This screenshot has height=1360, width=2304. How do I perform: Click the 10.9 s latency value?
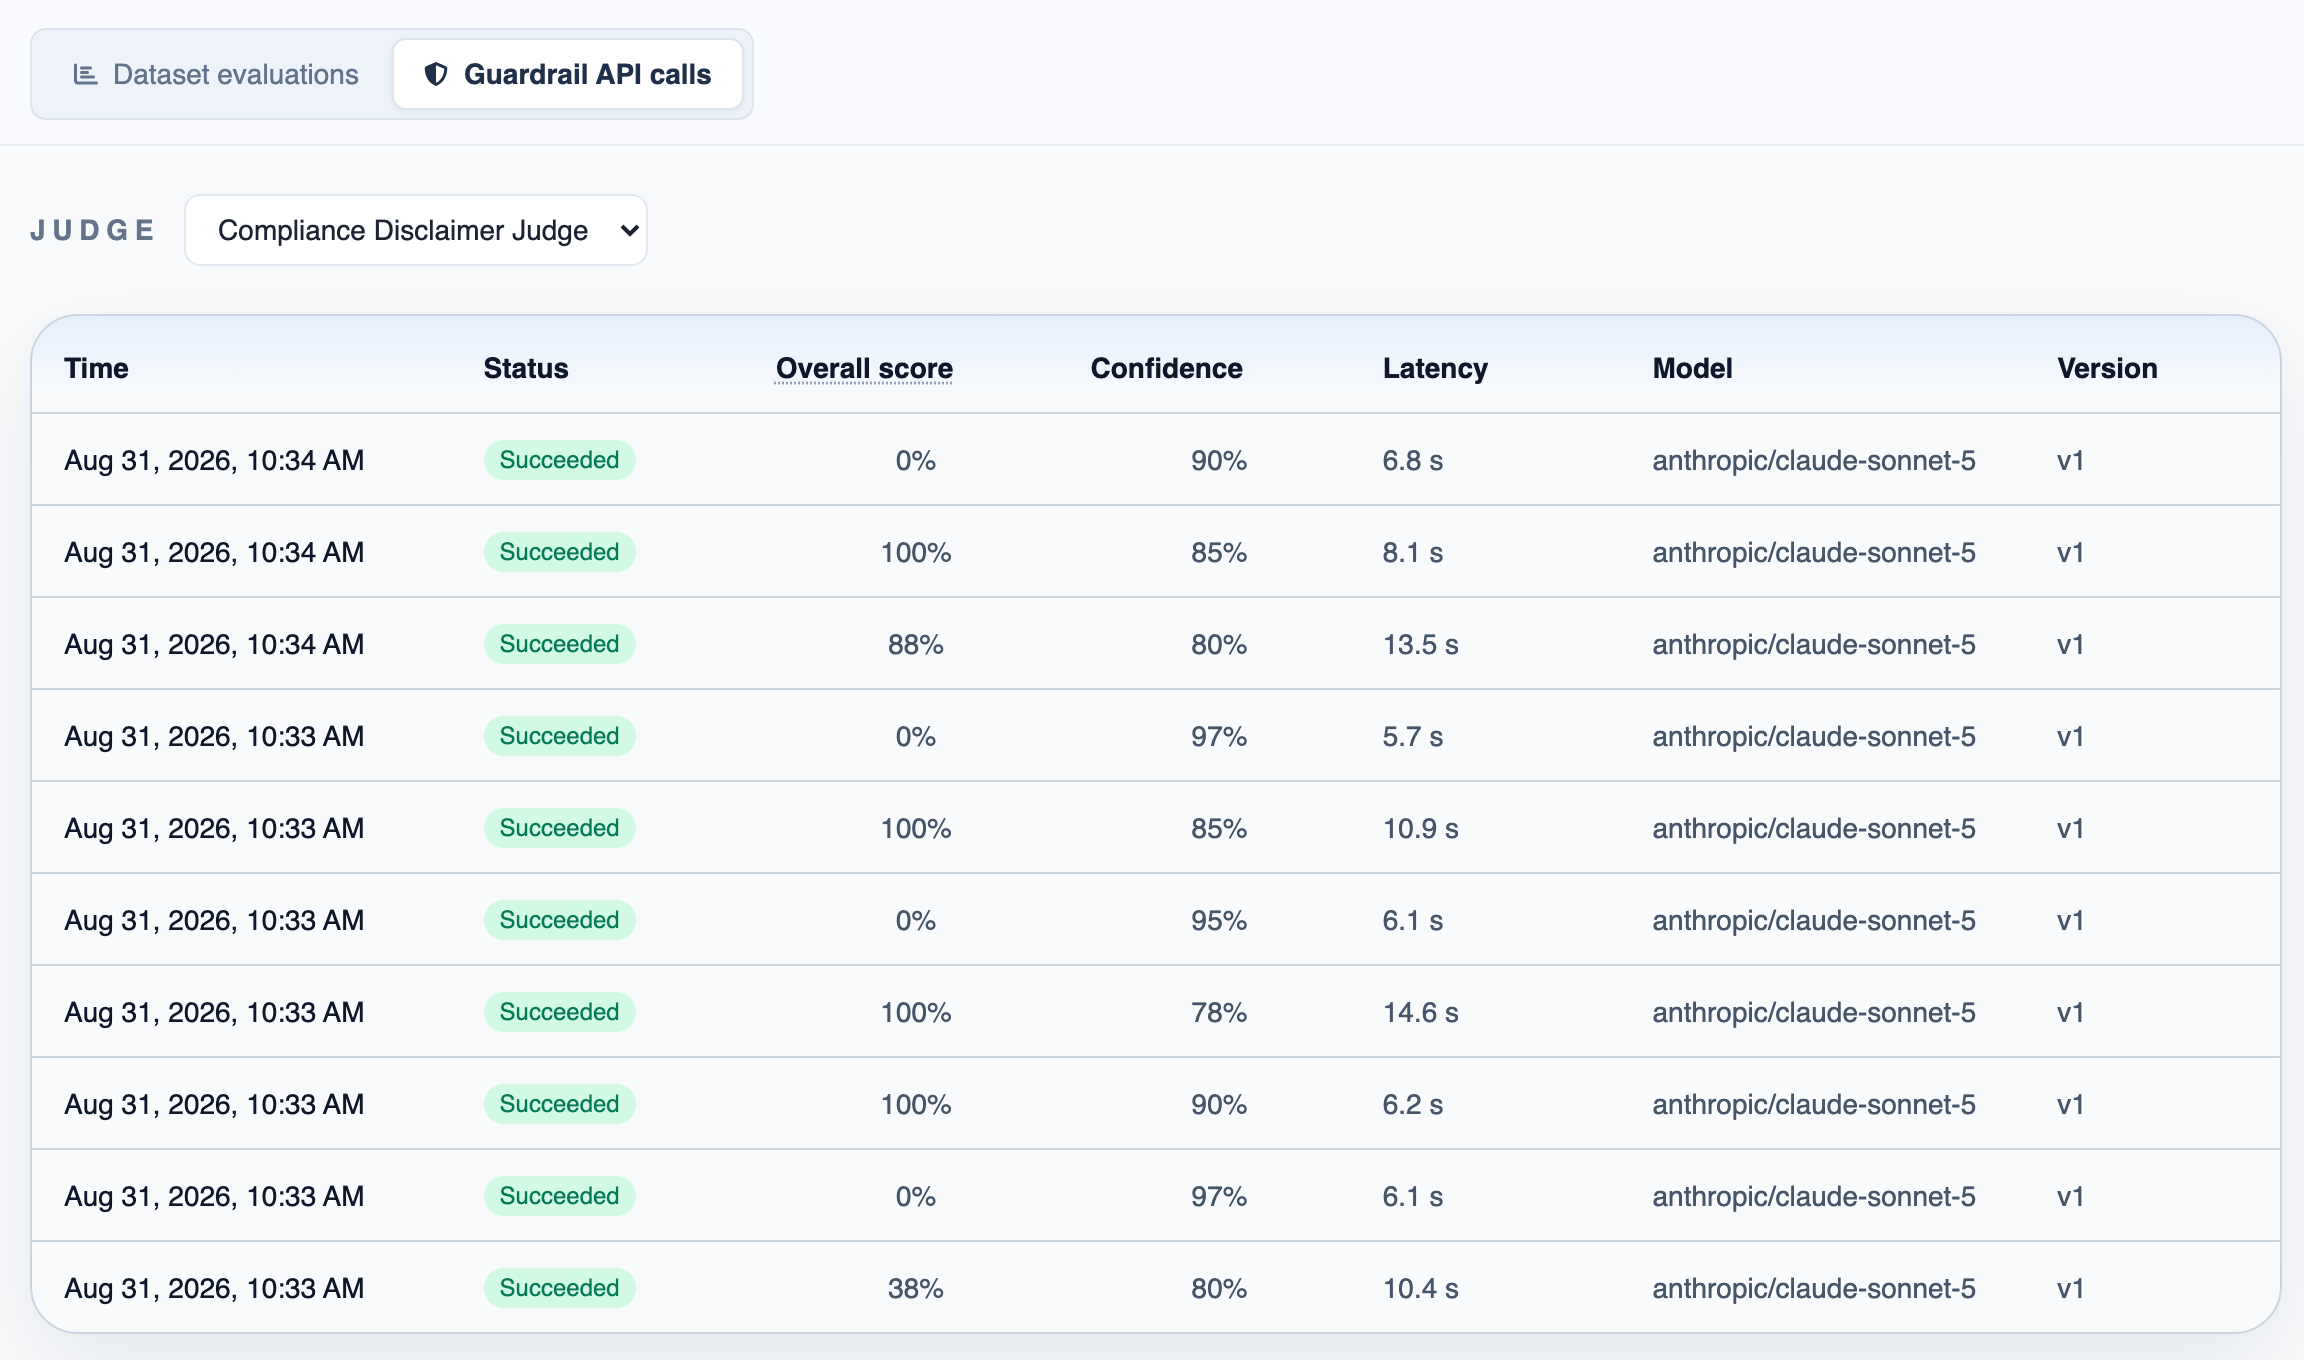(x=1420, y=828)
